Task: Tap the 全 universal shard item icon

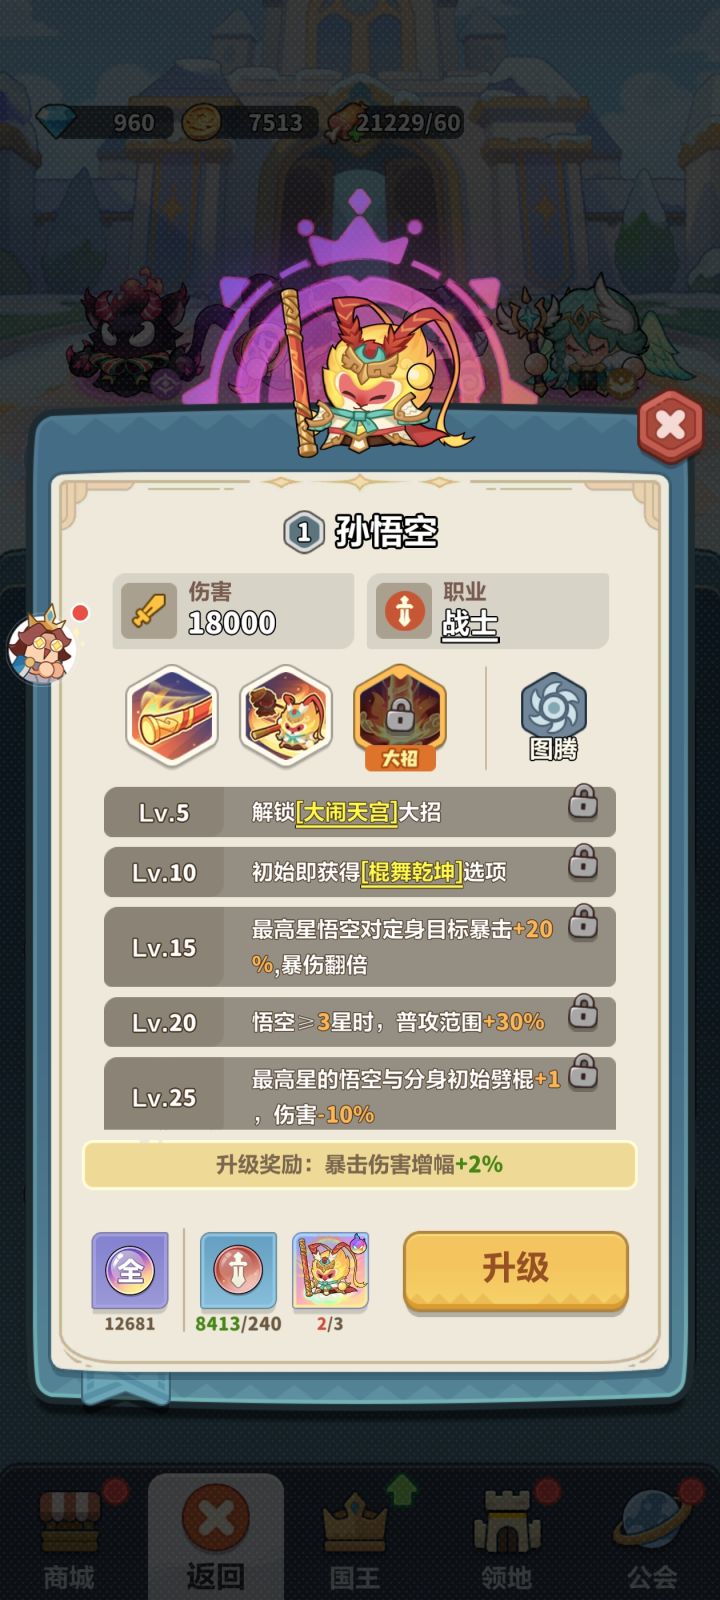Action: [130, 1270]
